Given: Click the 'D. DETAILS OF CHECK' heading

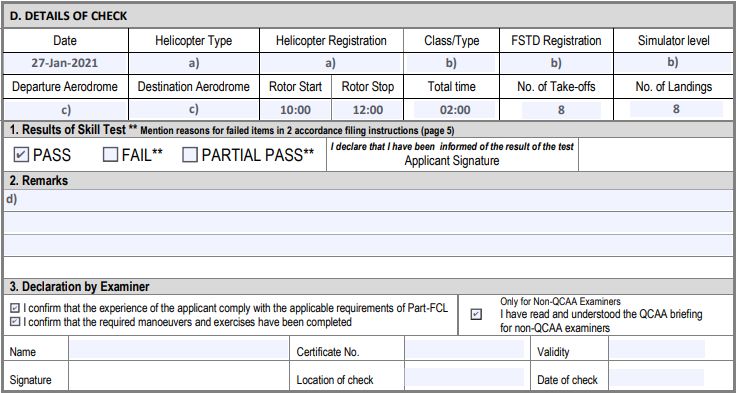Looking at the screenshot, I should pos(69,16).
